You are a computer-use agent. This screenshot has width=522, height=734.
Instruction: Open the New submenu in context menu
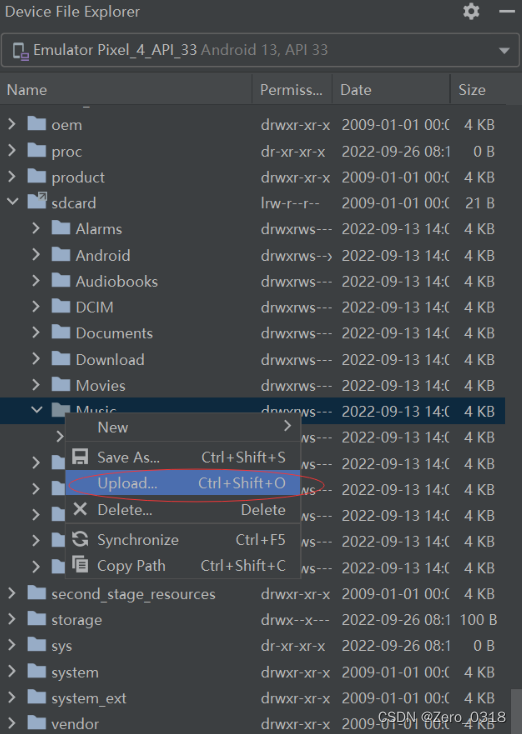click(183, 427)
